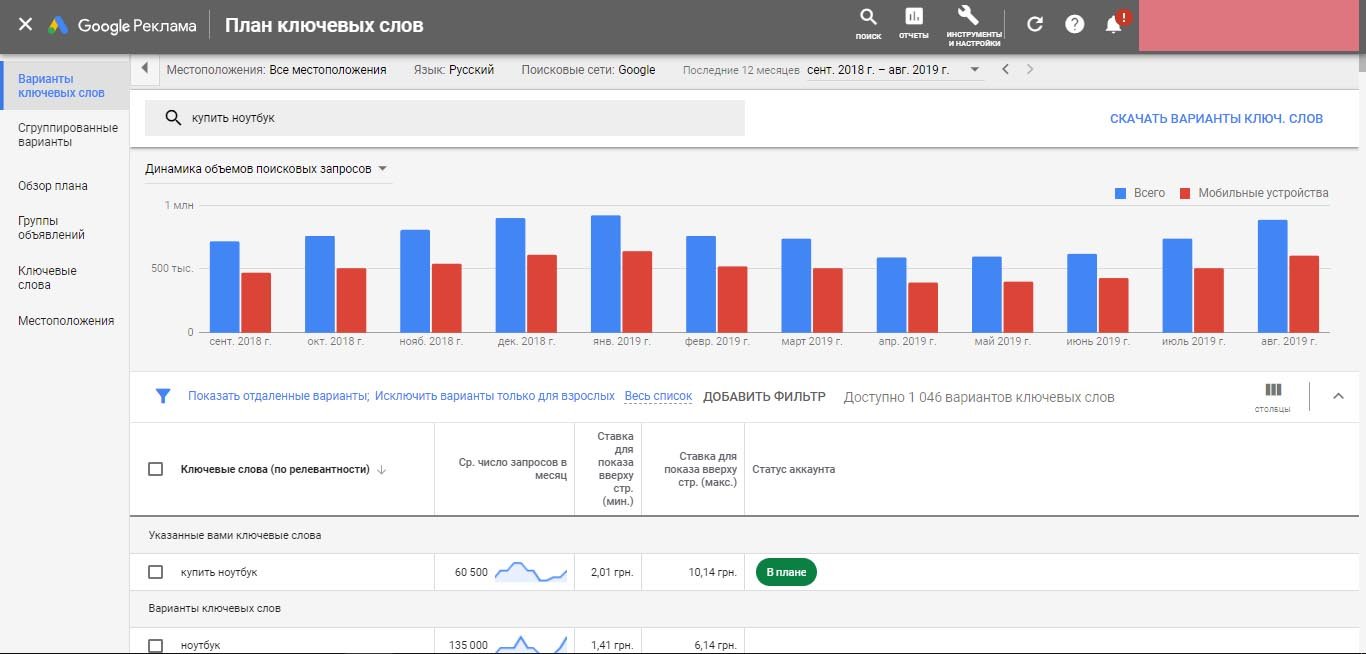Click the trend sparkline for 'купить ноутбук'
This screenshot has width=1366, height=654.
pyautogui.click(x=532, y=572)
